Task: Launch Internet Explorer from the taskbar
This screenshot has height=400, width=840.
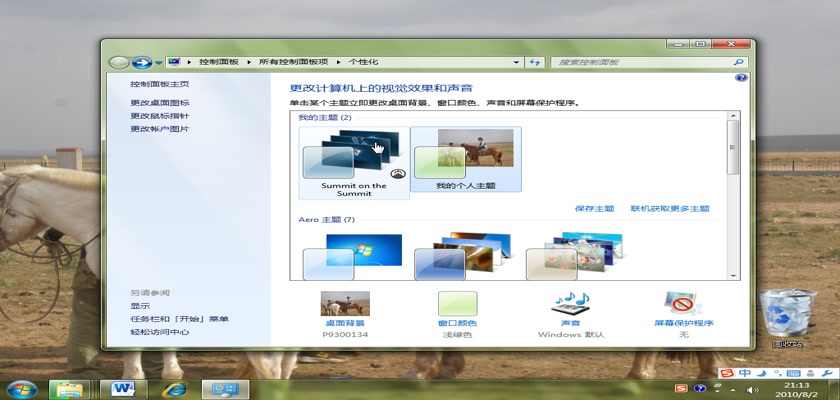Action: 176,387
